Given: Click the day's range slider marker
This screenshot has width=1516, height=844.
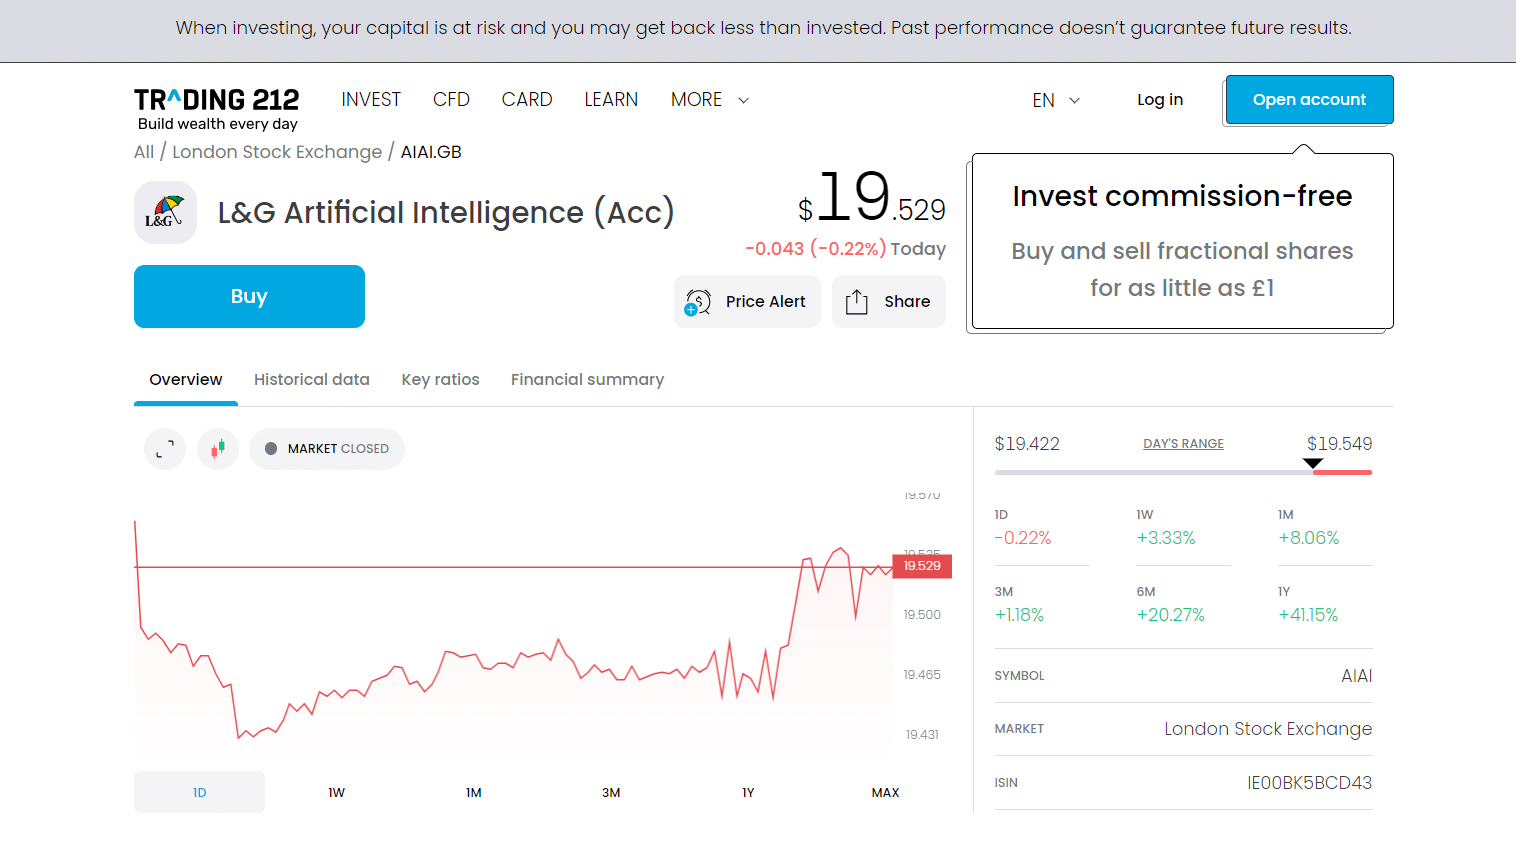Looking at the screenshot, I should [x=1313, y=463].
